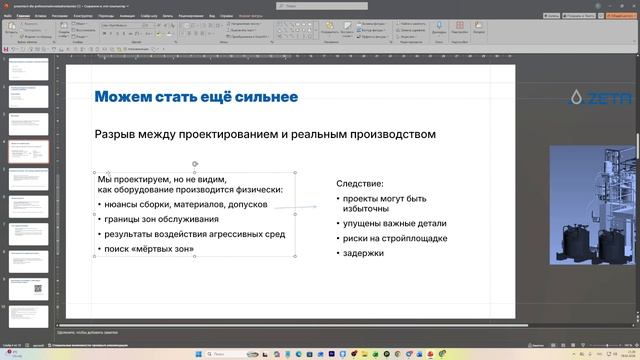Toggle italic formatting
Image resolution: width=640 pixels, height=360 pixels.
click(x=111, y=33)
